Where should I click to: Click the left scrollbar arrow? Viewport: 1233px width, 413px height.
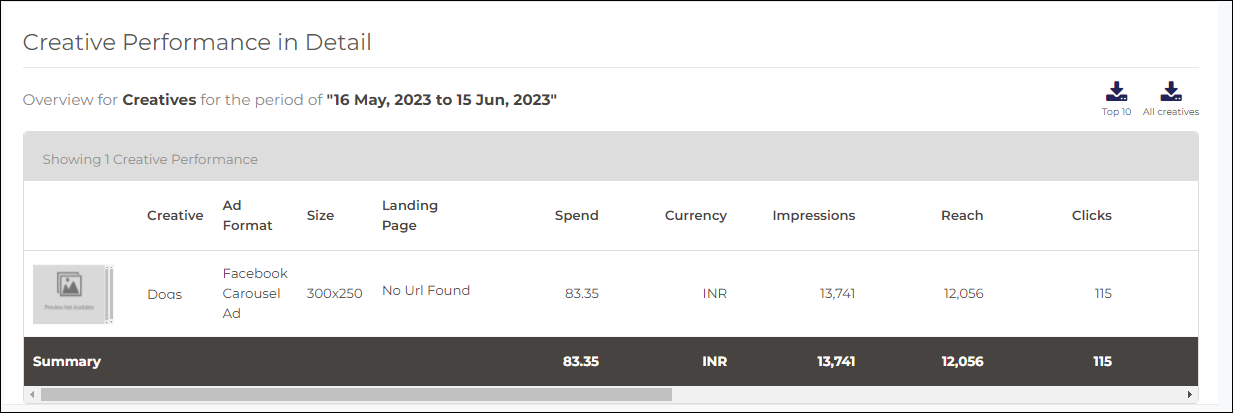[32, 394]
